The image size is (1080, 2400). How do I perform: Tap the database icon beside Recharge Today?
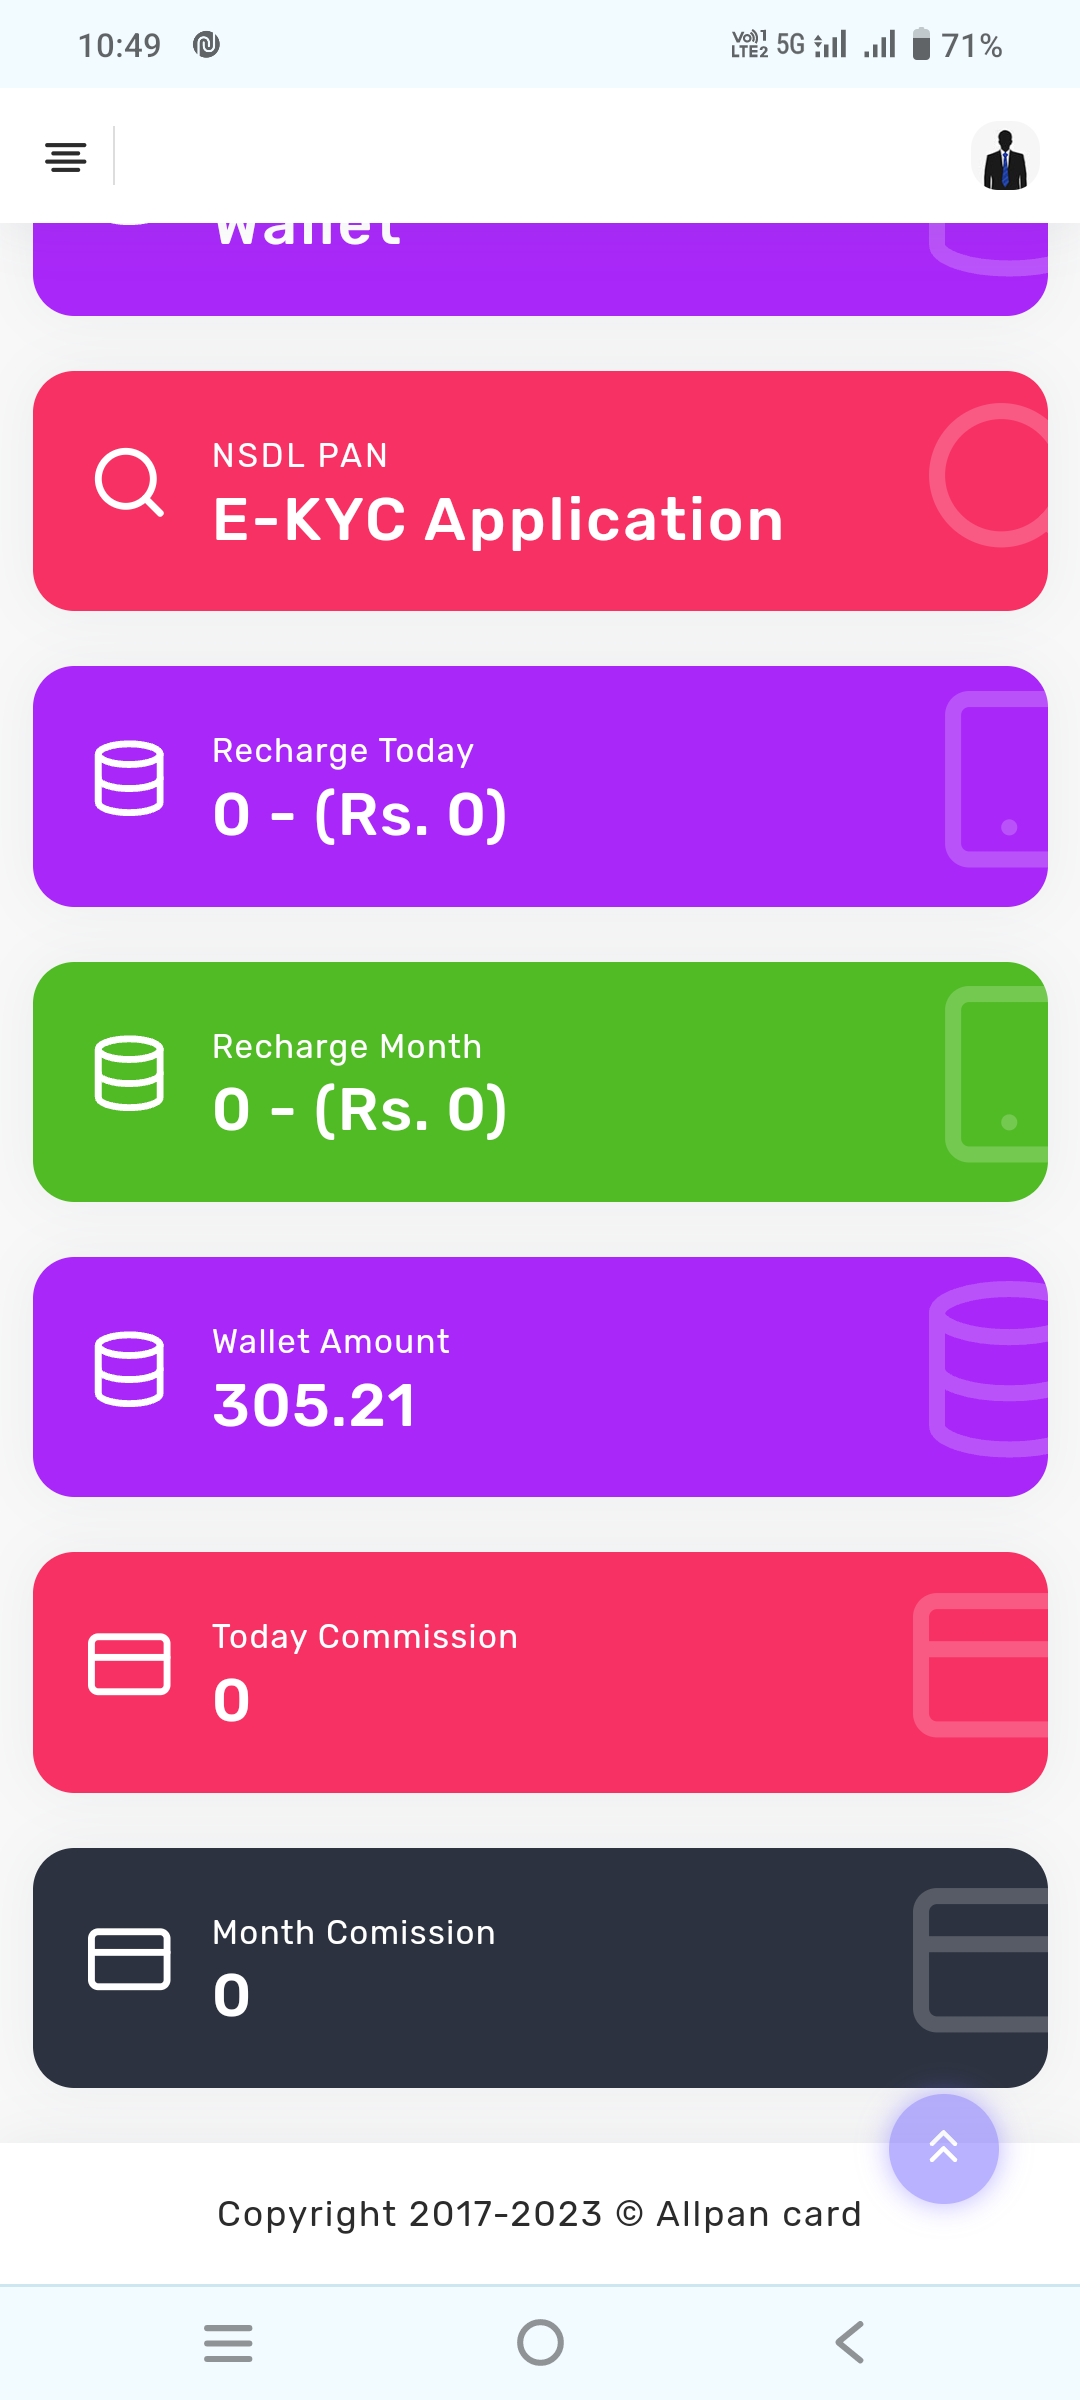click(x=129, y=778)
